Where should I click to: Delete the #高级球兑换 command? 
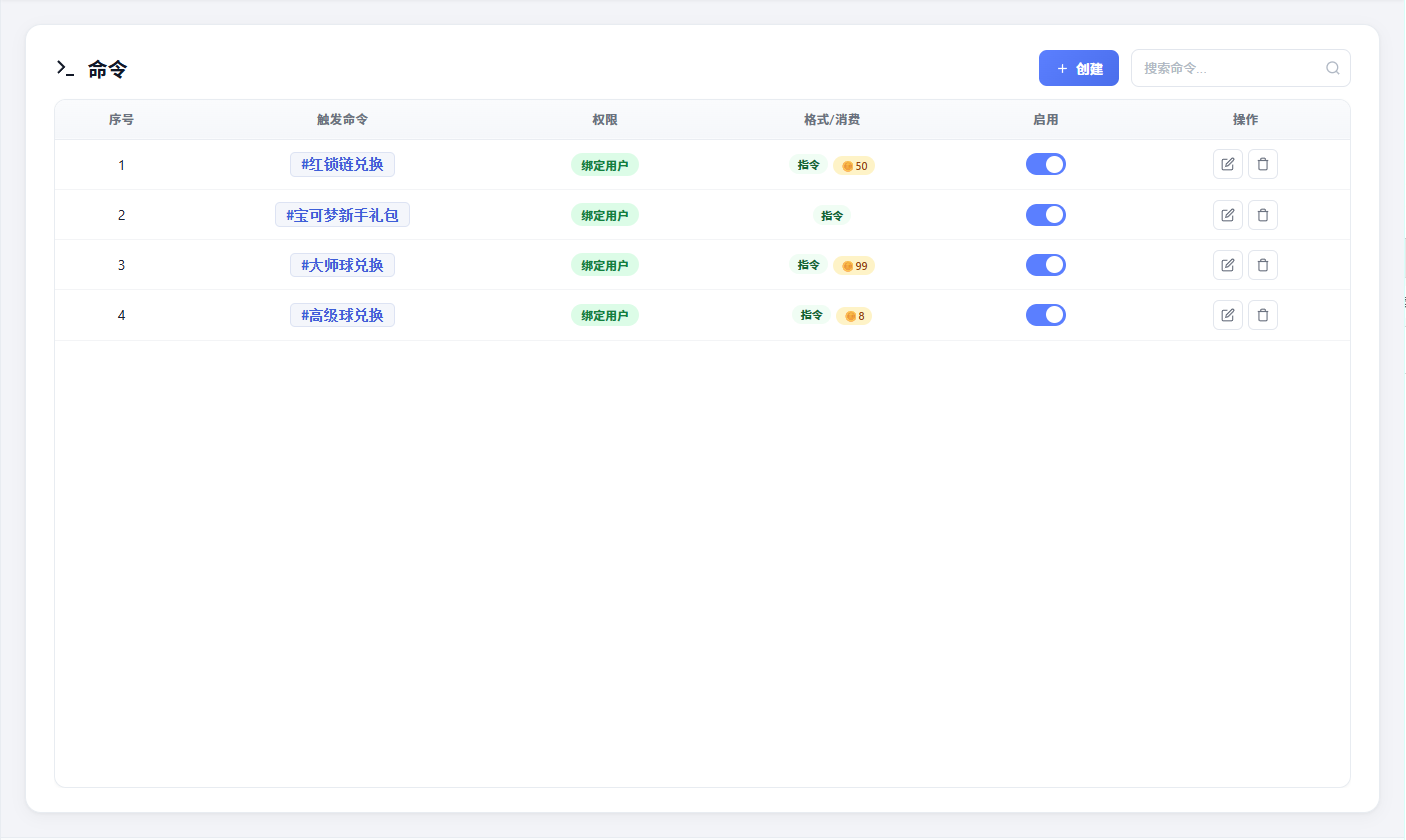coord(1263,315)
